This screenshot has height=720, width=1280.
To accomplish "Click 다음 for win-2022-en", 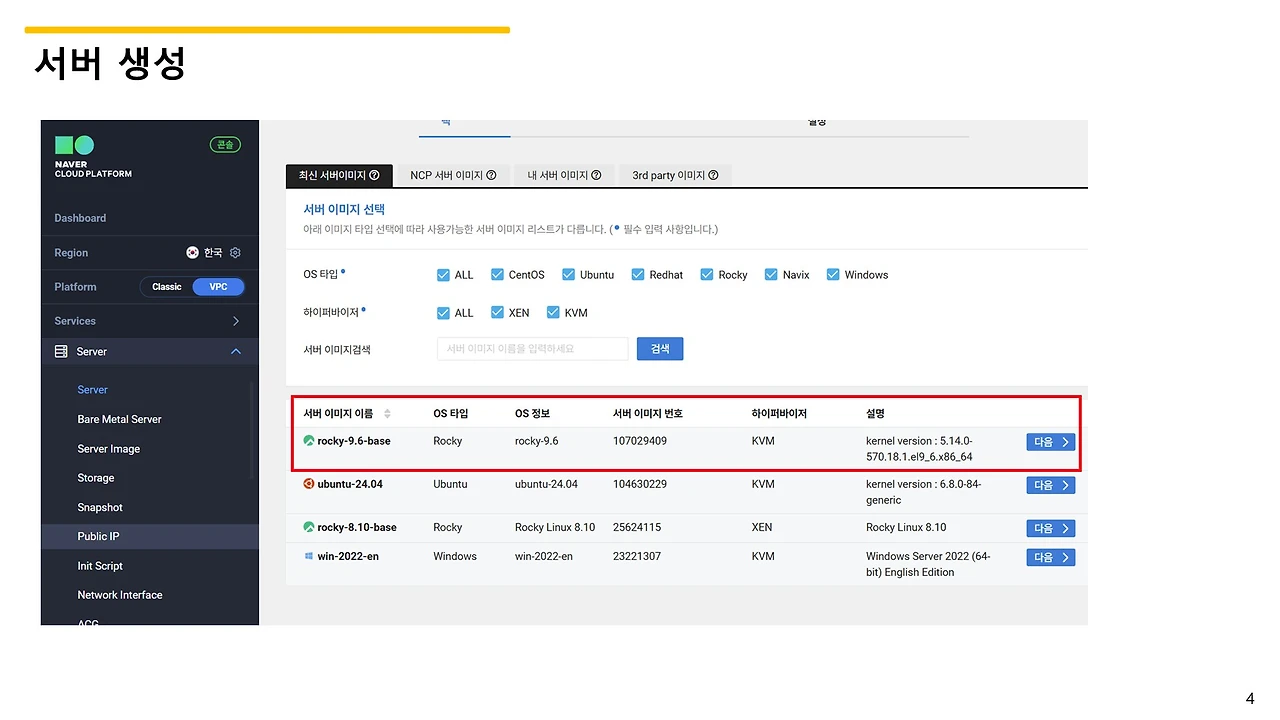I will pyautogui.click(x=1051, y=557).
